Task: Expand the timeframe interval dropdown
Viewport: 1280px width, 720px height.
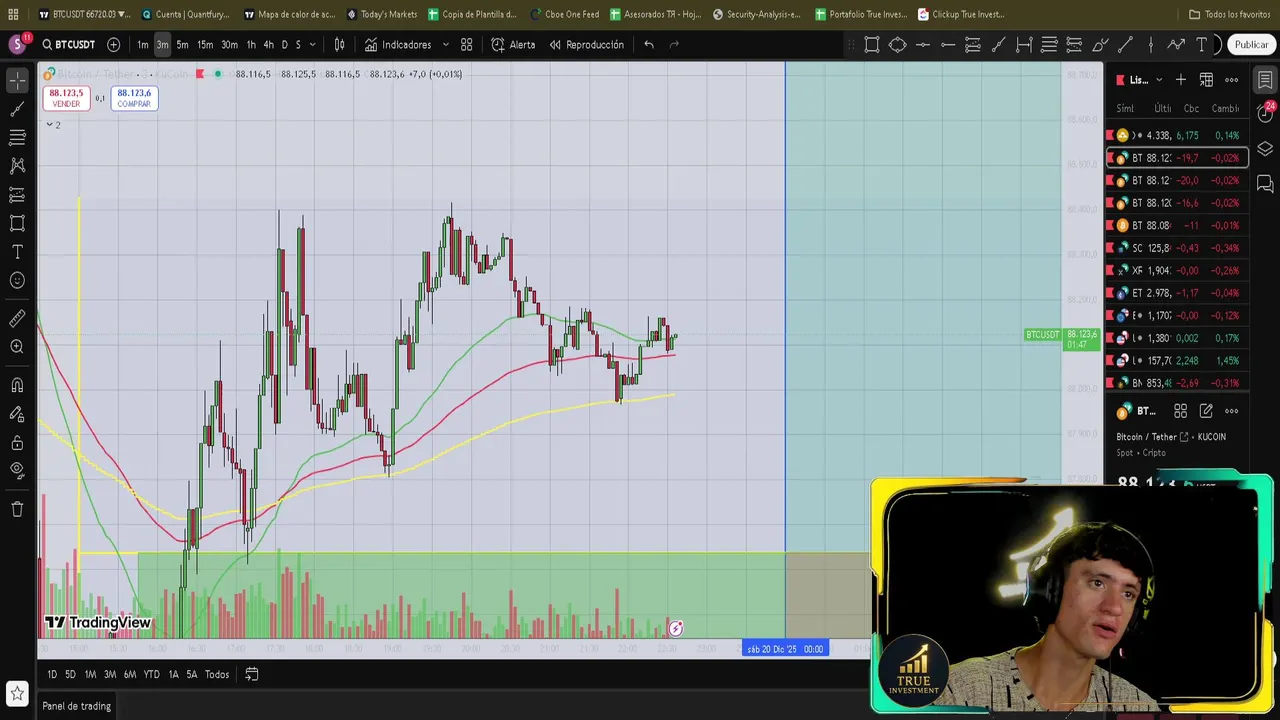Action: [x=312, y=45]
